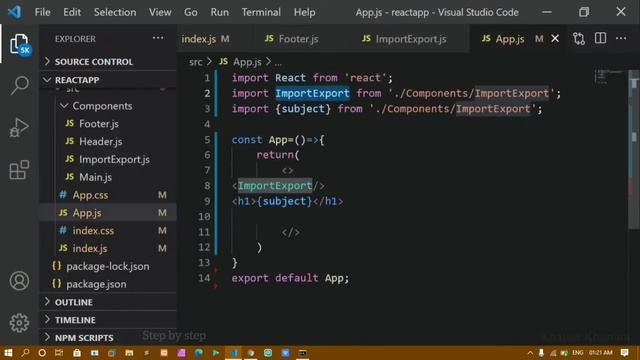Viewport: 640px width, 360px height.
Task: Expand the Timeline section
Action: coord(108,320)
